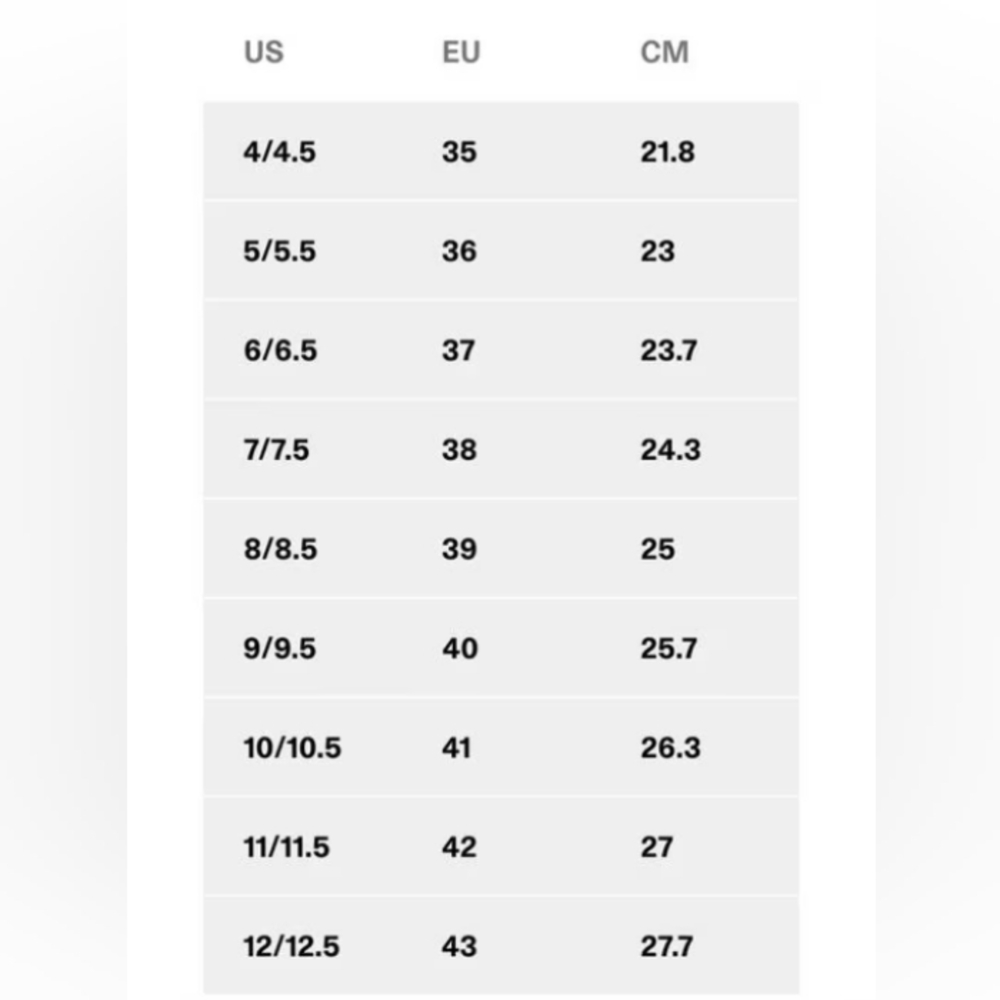Click the 21.8 centimeter value
This screenshot has height=1000, width=1000.
667,152
